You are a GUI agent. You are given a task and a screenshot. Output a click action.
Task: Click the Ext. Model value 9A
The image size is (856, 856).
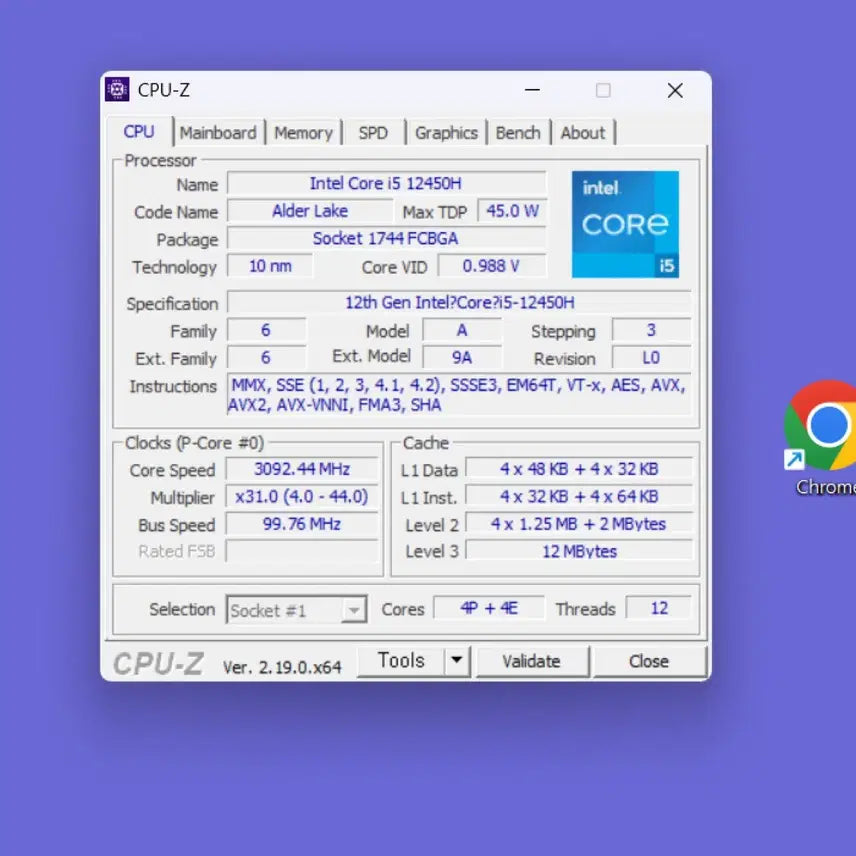coord(462,358)
